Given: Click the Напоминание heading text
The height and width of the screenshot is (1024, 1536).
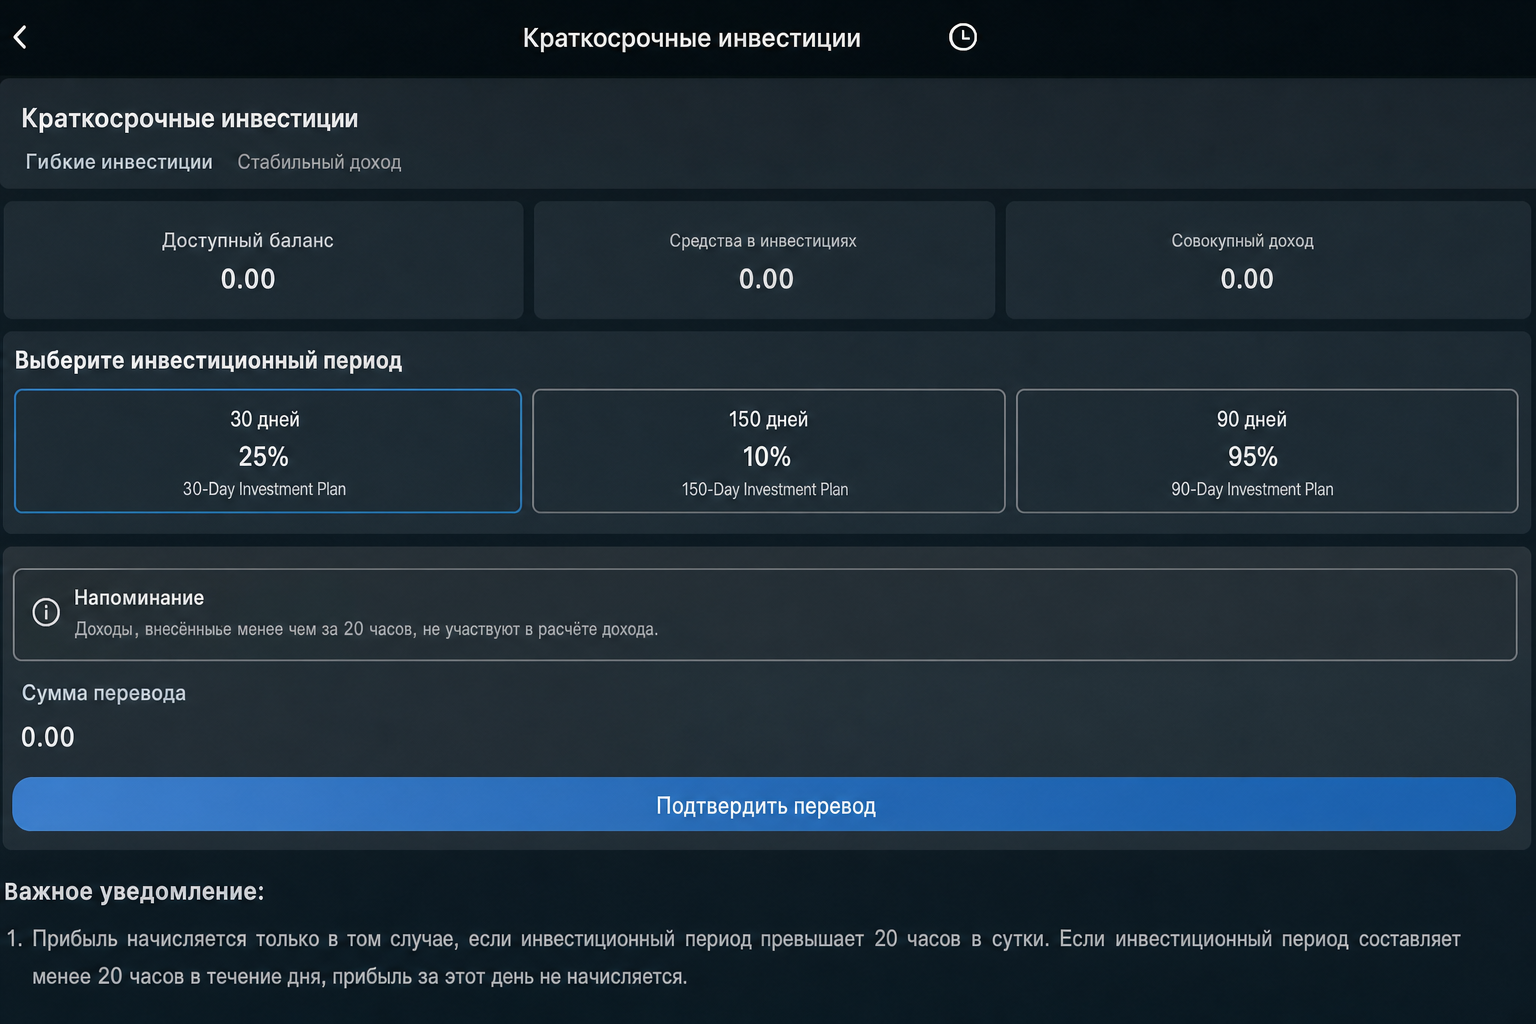Looking at the screenshot, I should pyautogui.click(x=139, y=597).
